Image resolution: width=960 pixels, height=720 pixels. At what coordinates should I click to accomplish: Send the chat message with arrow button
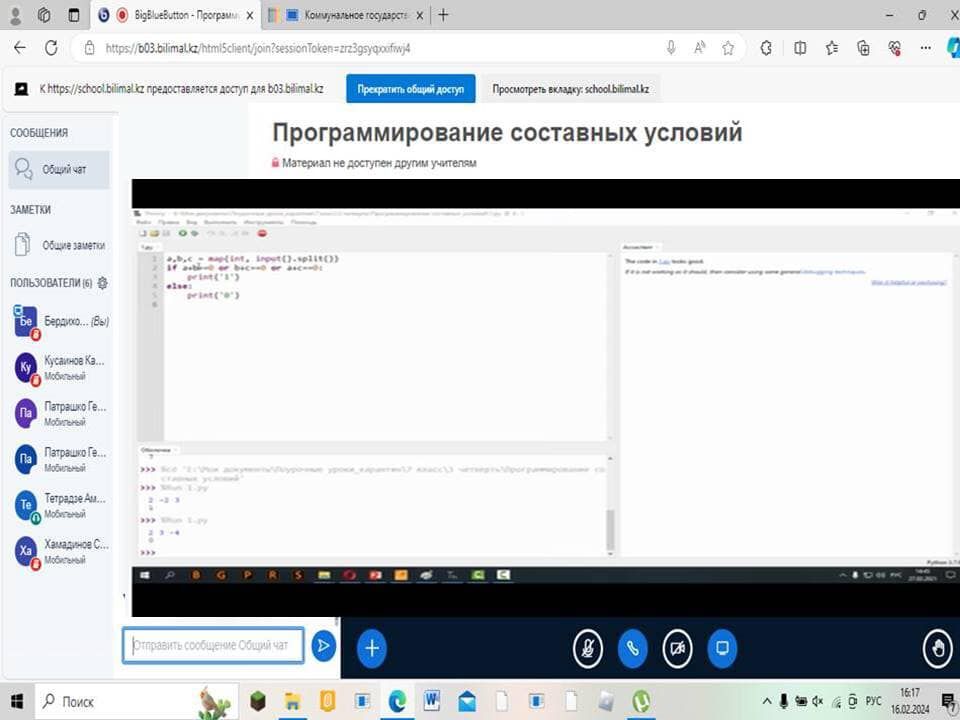pos(323,646)
